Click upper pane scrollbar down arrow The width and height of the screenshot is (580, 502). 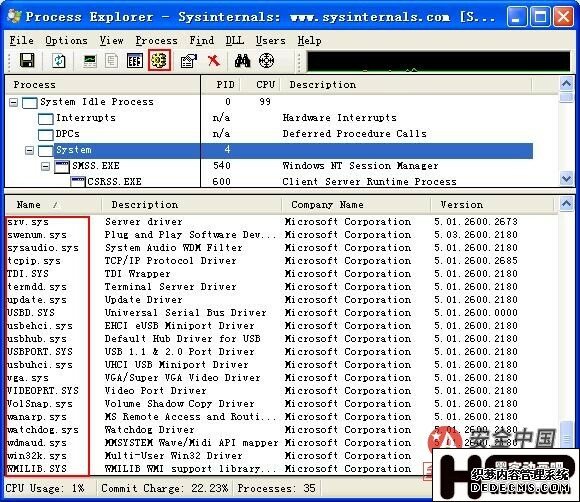point(566,179)
